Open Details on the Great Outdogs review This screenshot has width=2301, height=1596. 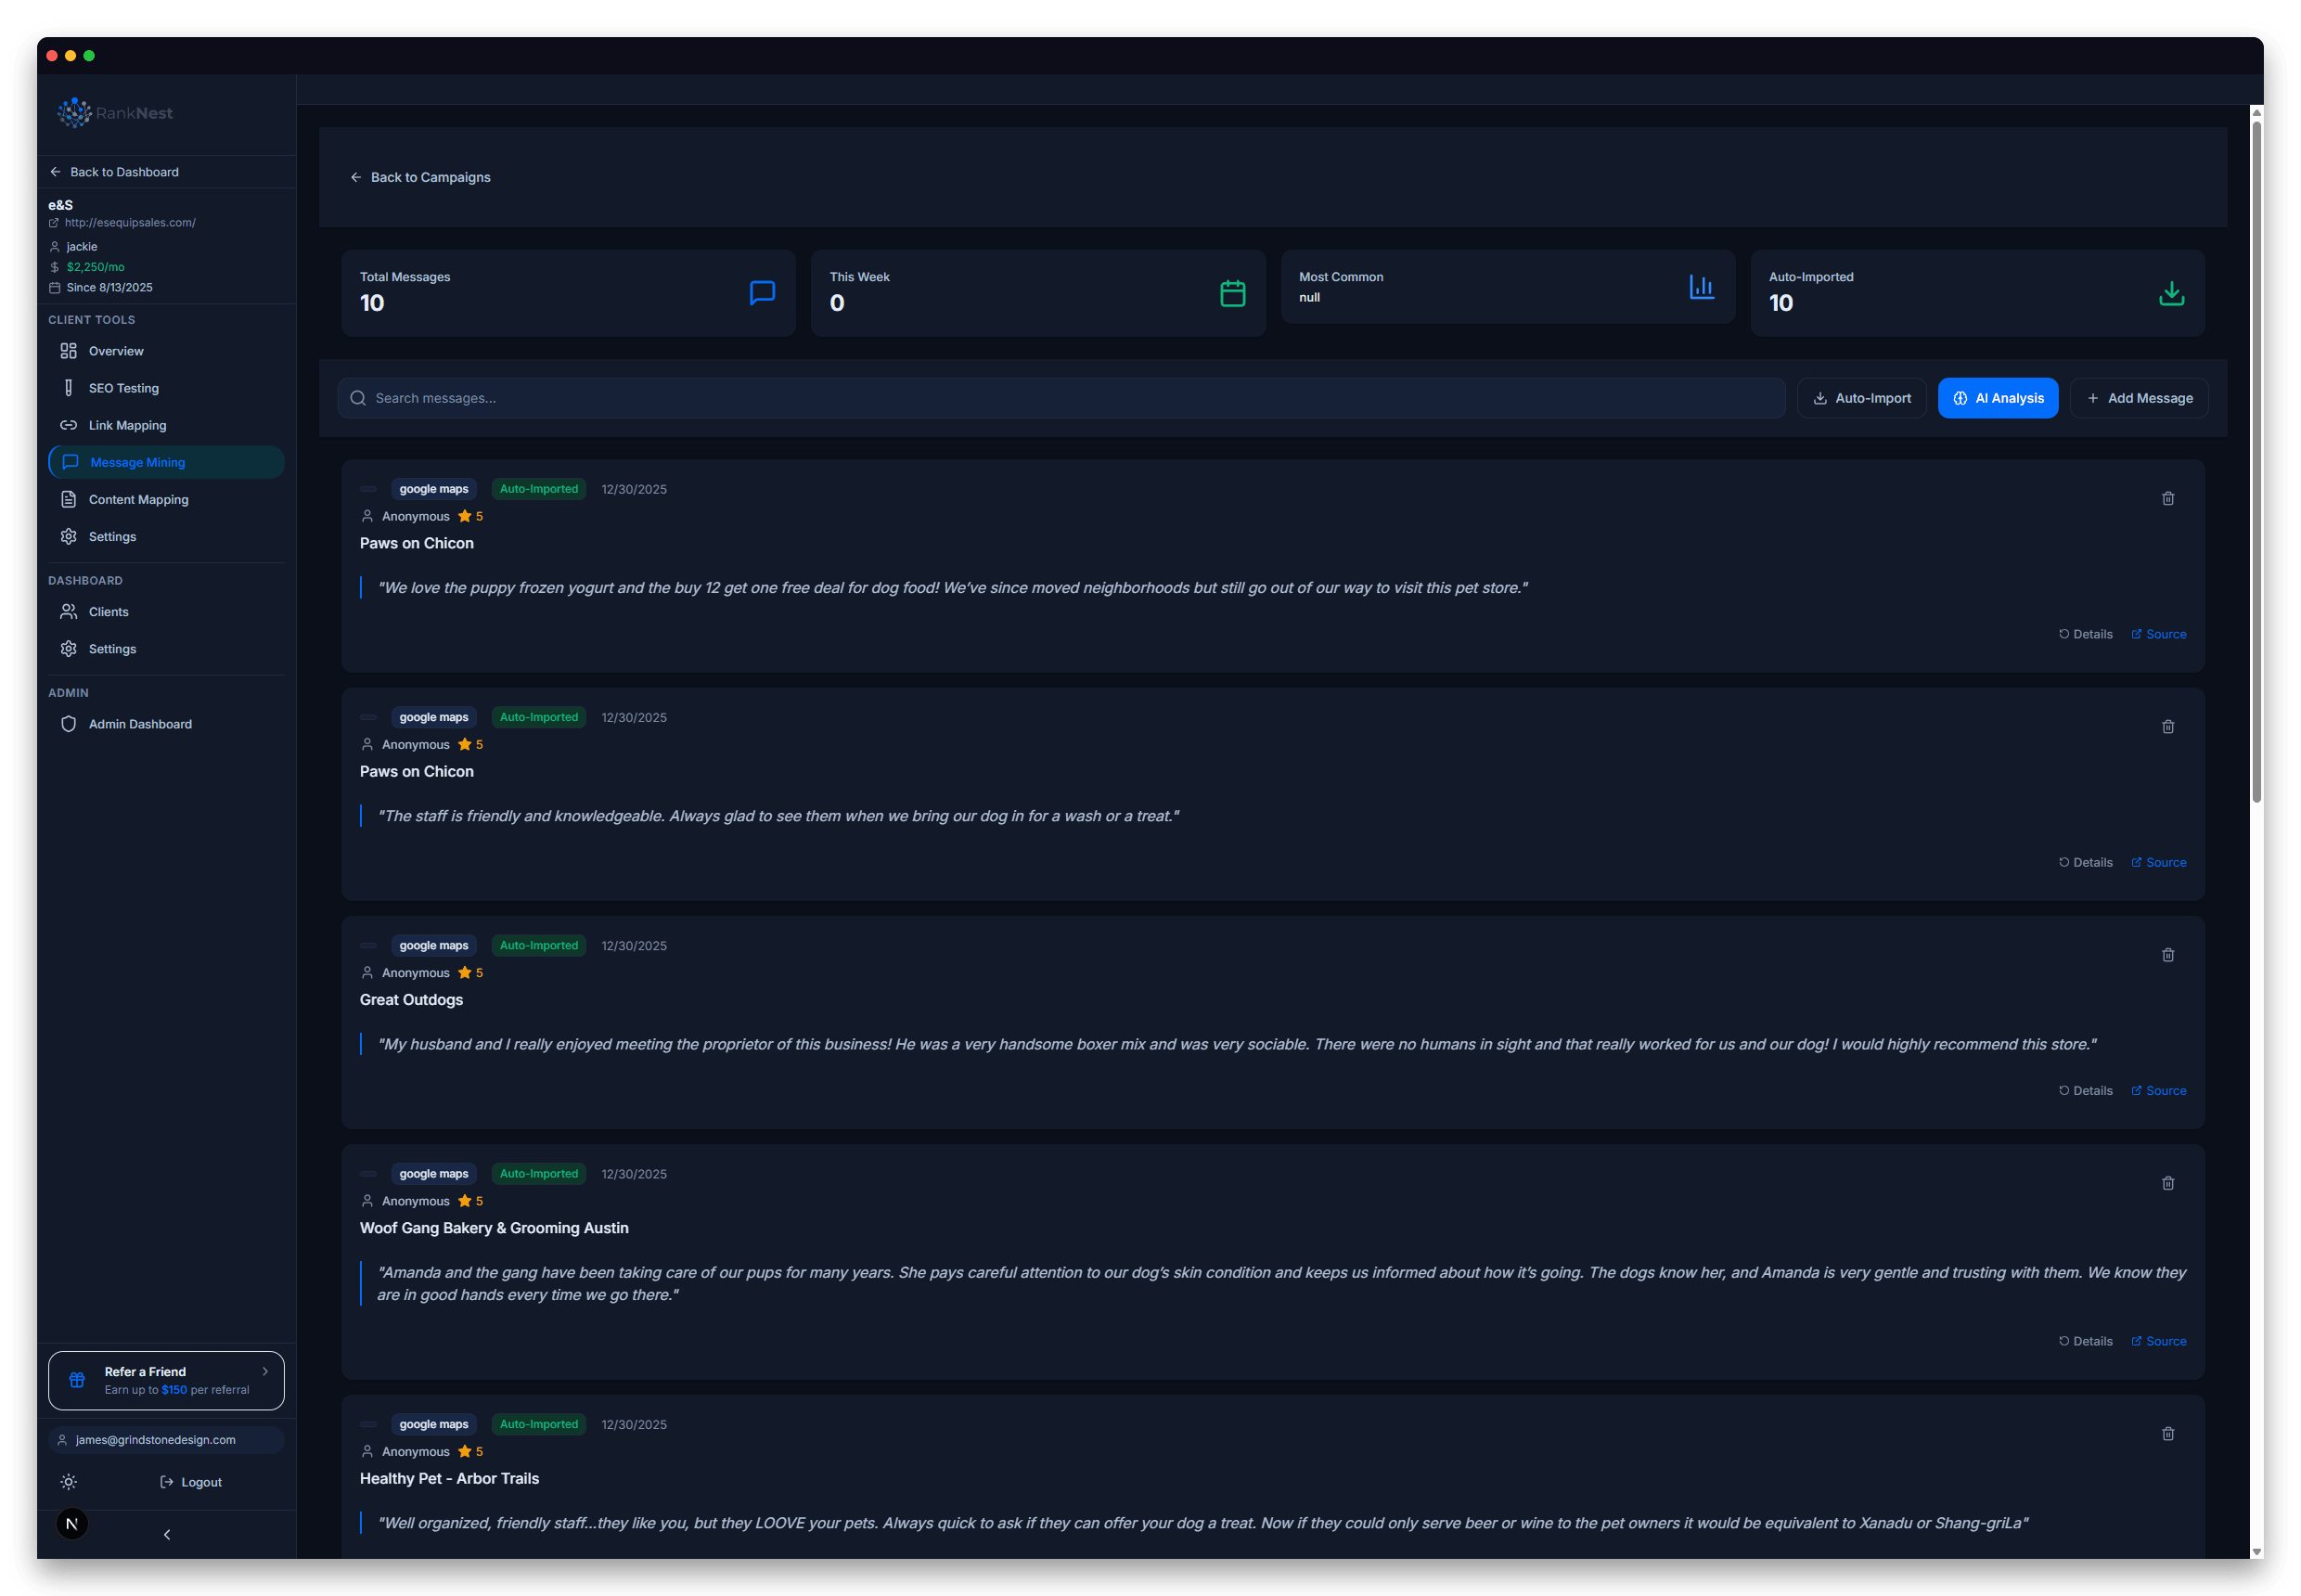pos(2085,1090)
